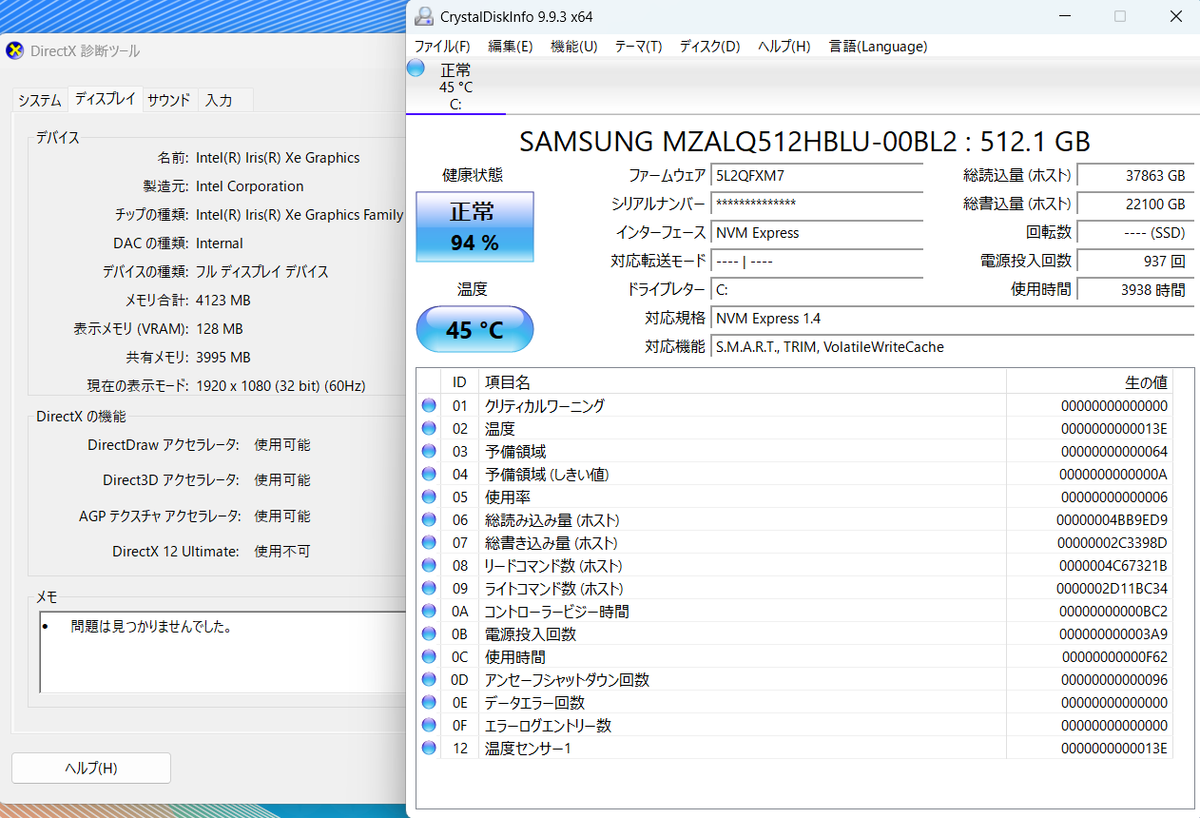Click the status orb for ID 02 温度
The width and height of the screenshot is (1200, 818).
coord(429,429)
